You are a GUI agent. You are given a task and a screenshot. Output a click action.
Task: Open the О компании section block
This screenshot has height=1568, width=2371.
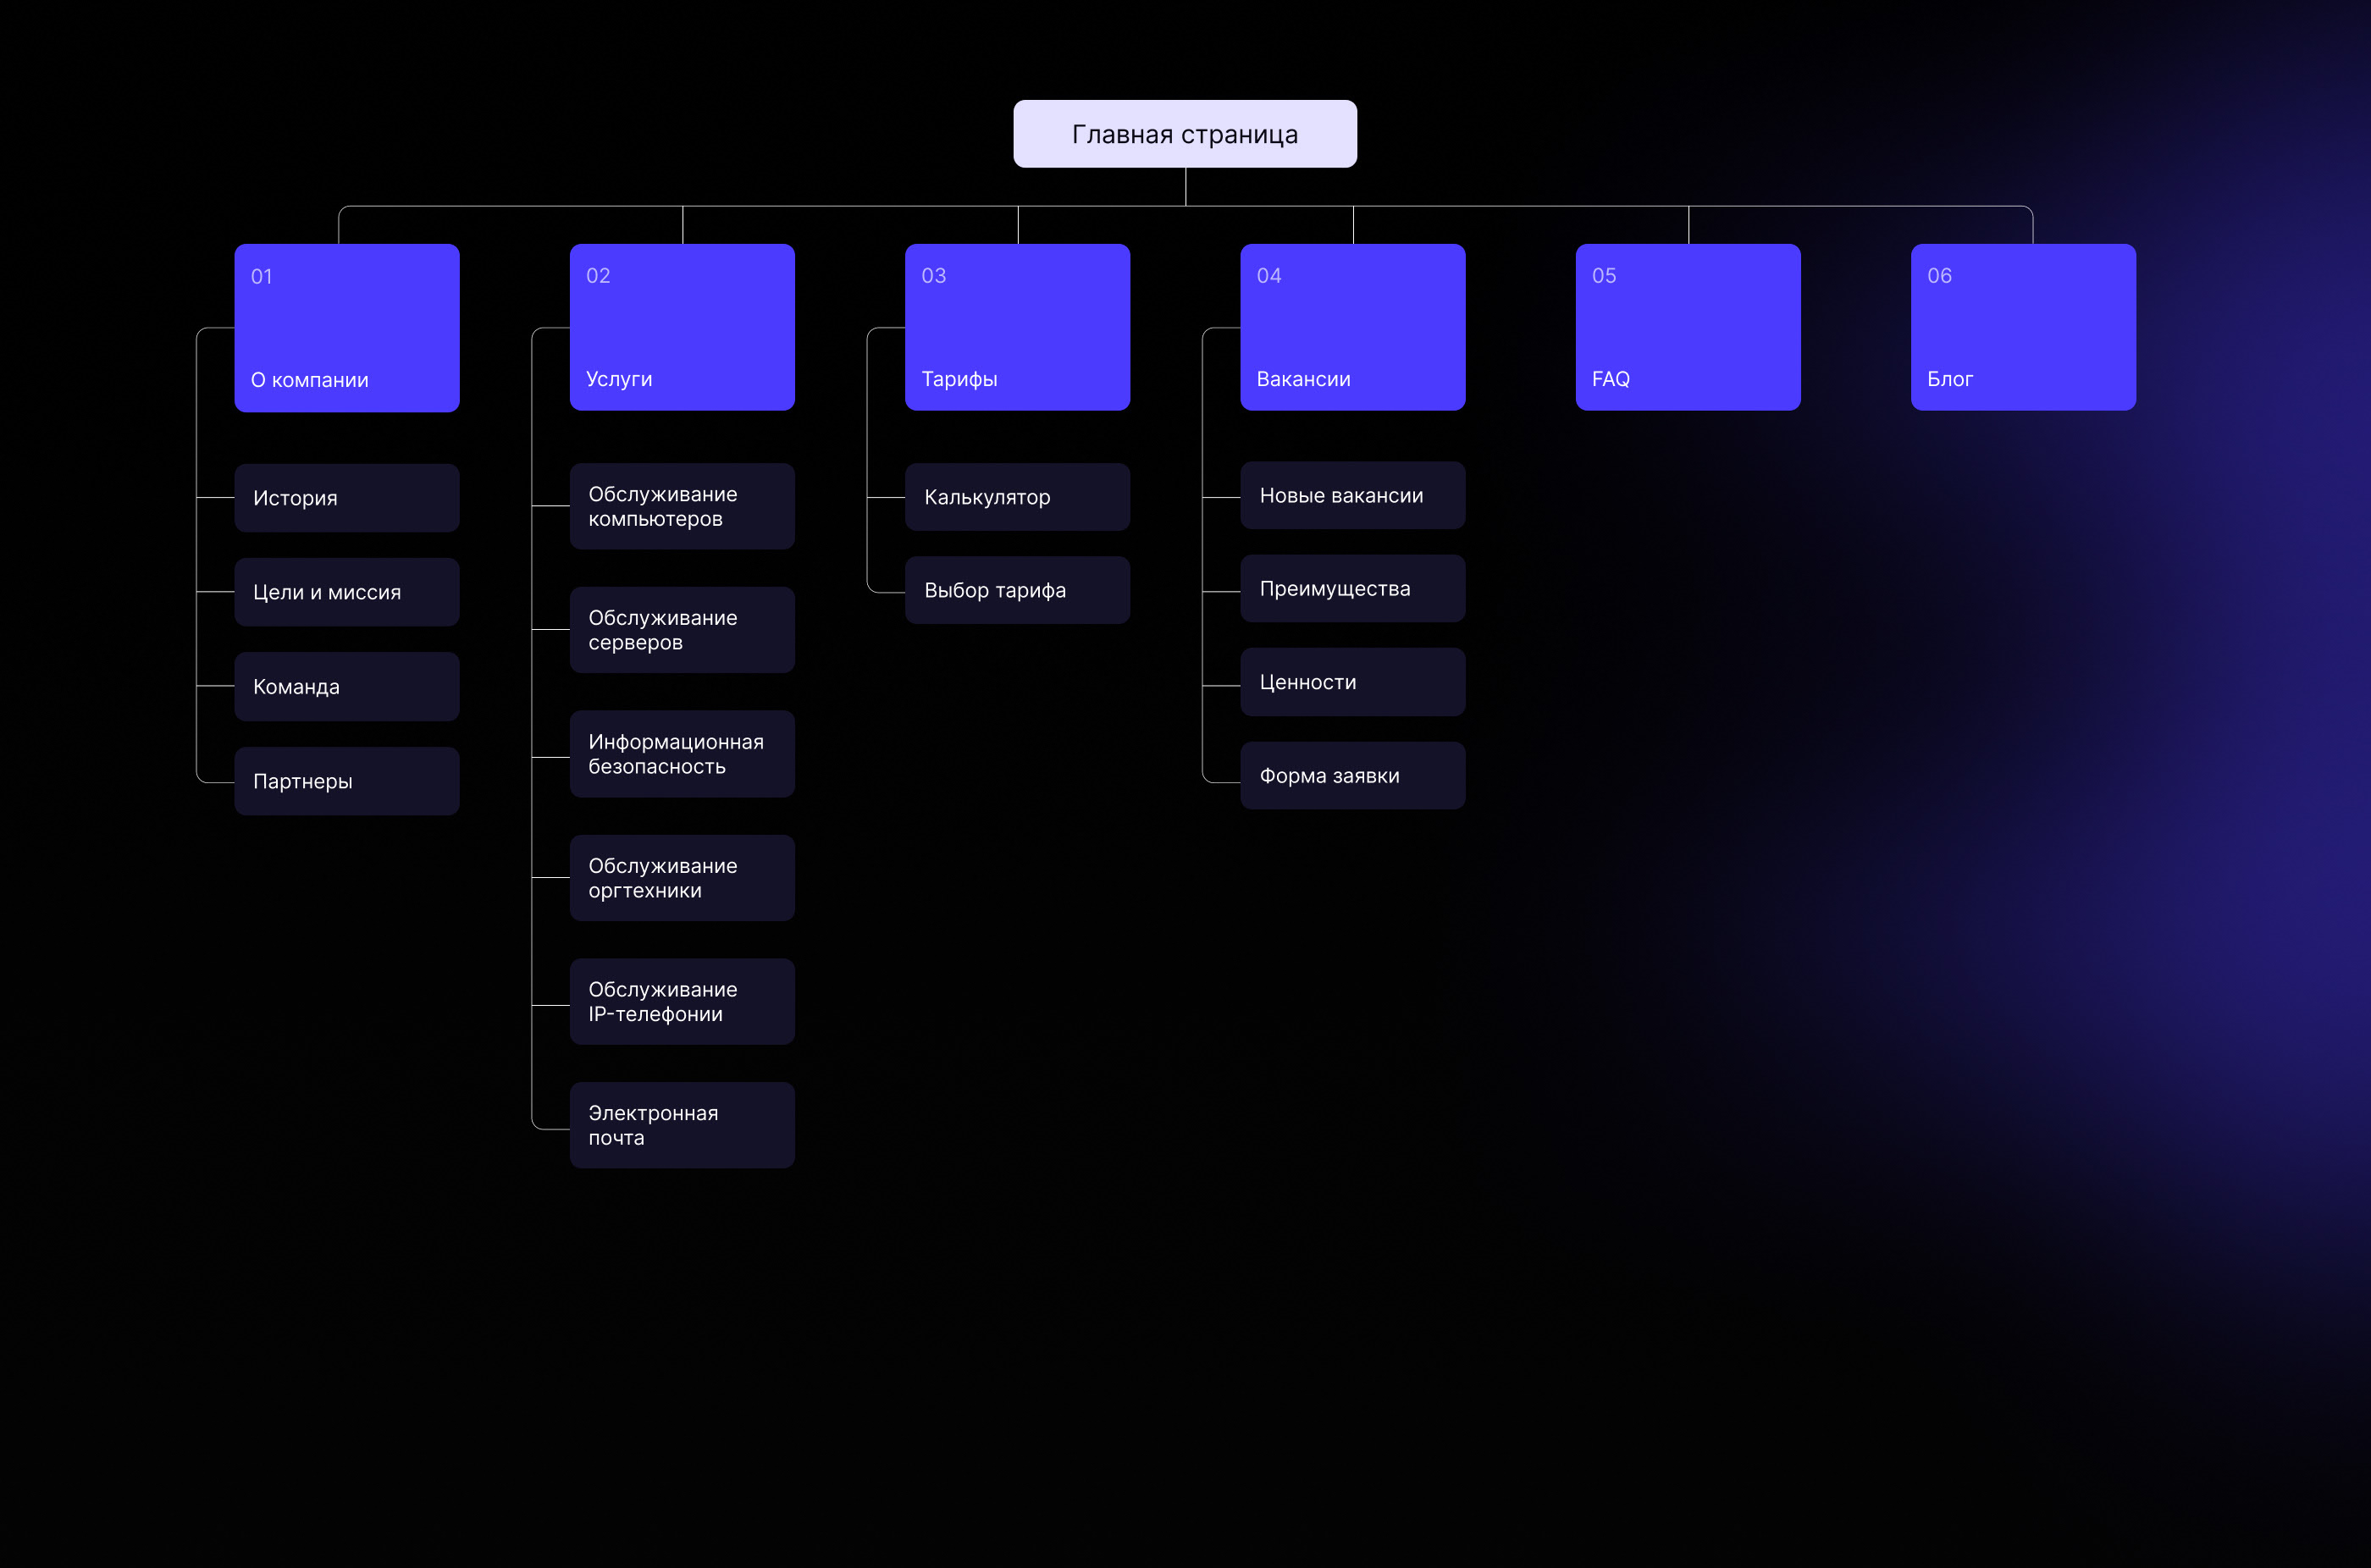click(346, 328)
